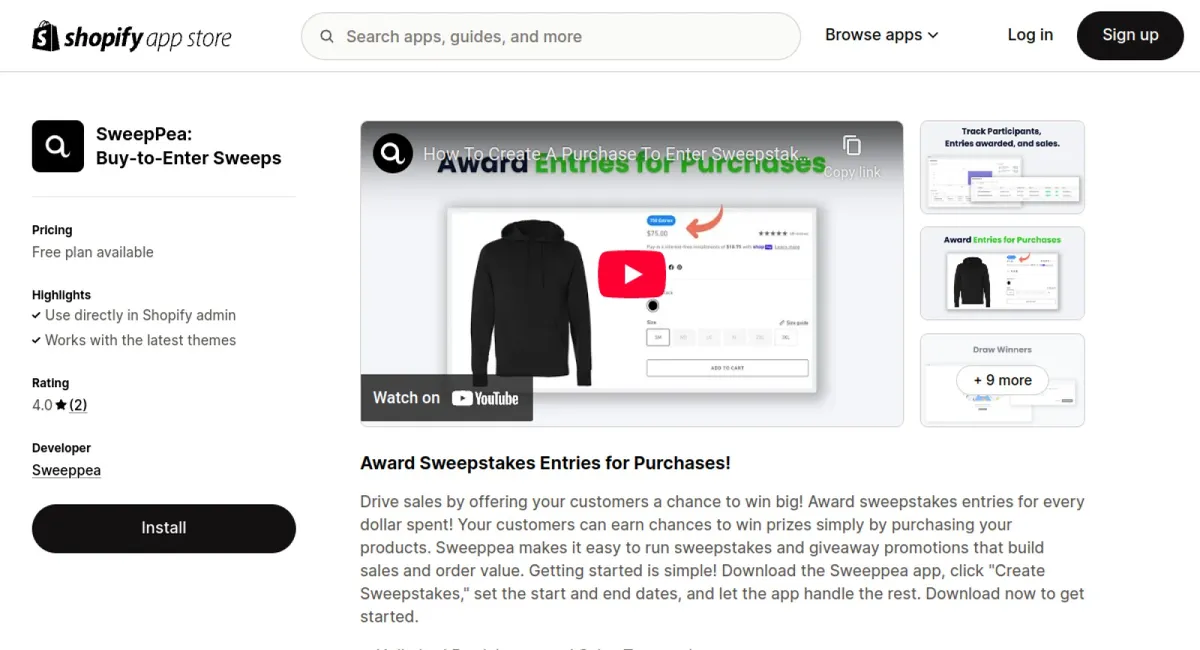Open the Sweeppea developer page
Viewport: 1200px width, 650px height.
point(66,470)
